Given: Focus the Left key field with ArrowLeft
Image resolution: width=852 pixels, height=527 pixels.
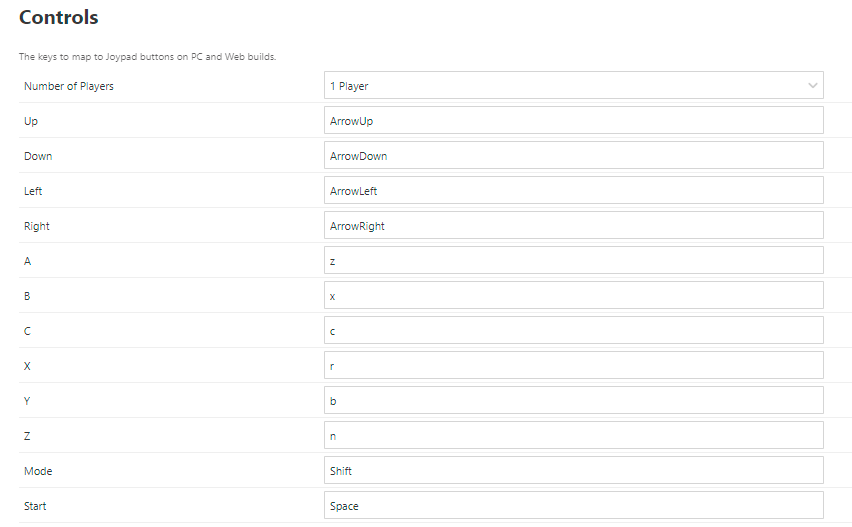Looking at the screenshot, I should coord(573,191).
